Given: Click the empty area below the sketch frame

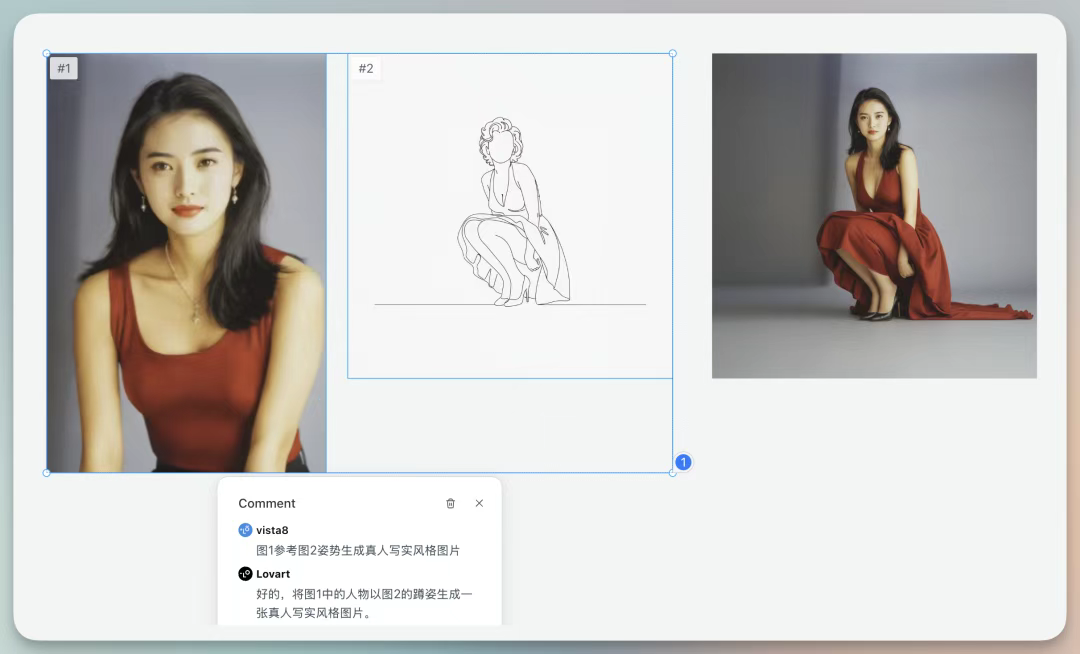Looking at the screenshot, I should (500, 425).
